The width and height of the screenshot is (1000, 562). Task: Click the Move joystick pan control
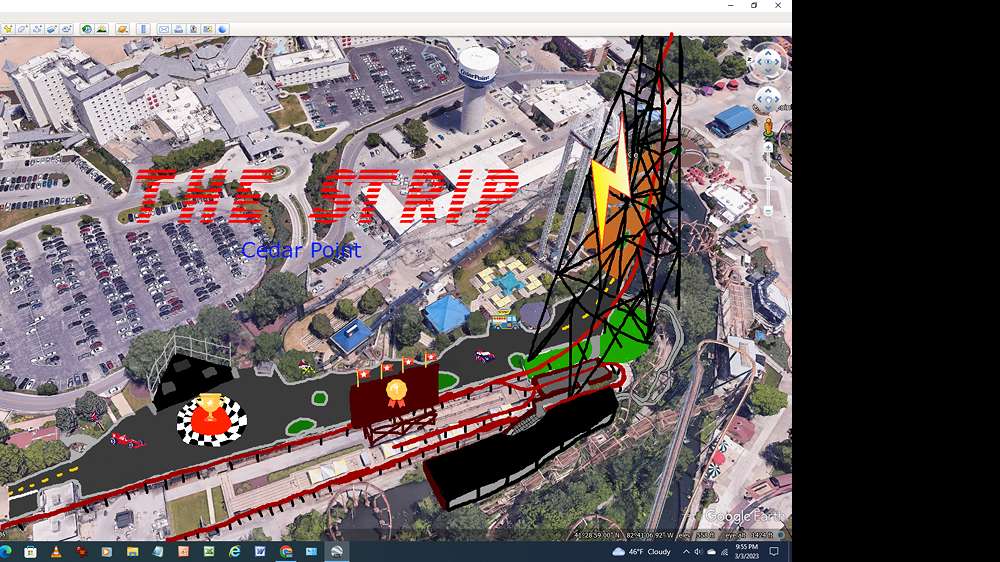click(x=767, y=100)
